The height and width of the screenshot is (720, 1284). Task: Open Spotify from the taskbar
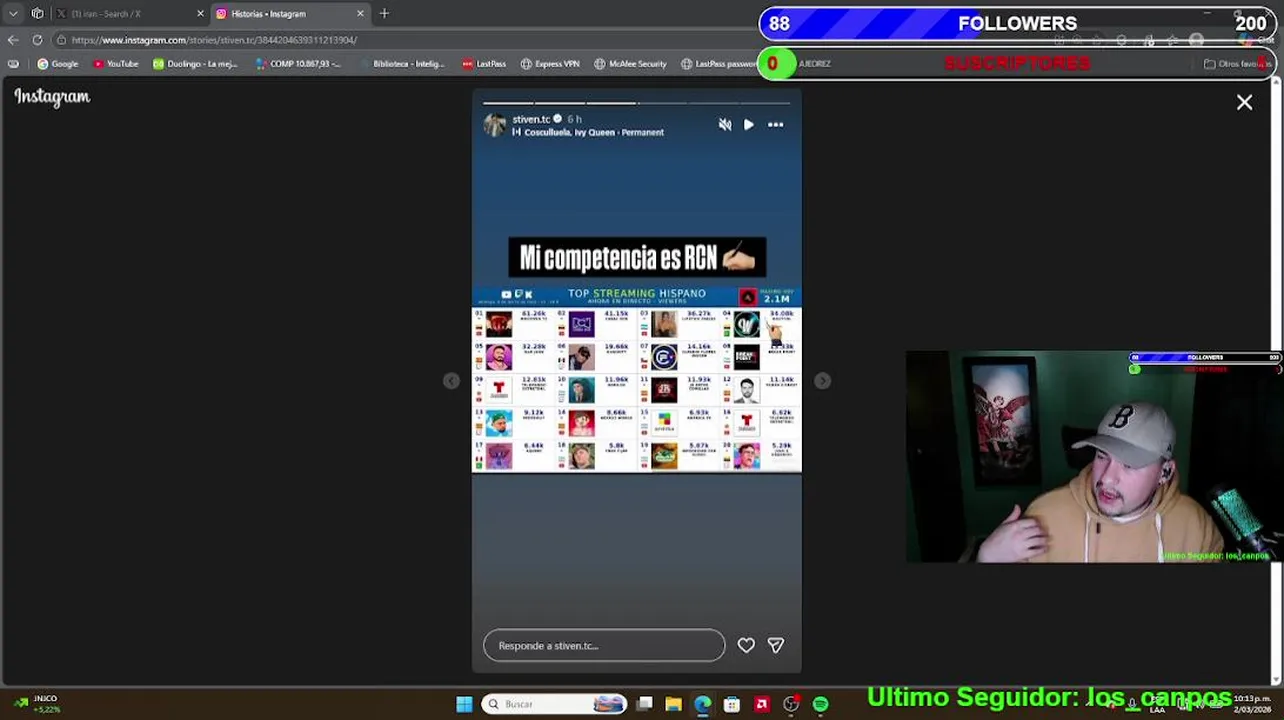[820, 704]
